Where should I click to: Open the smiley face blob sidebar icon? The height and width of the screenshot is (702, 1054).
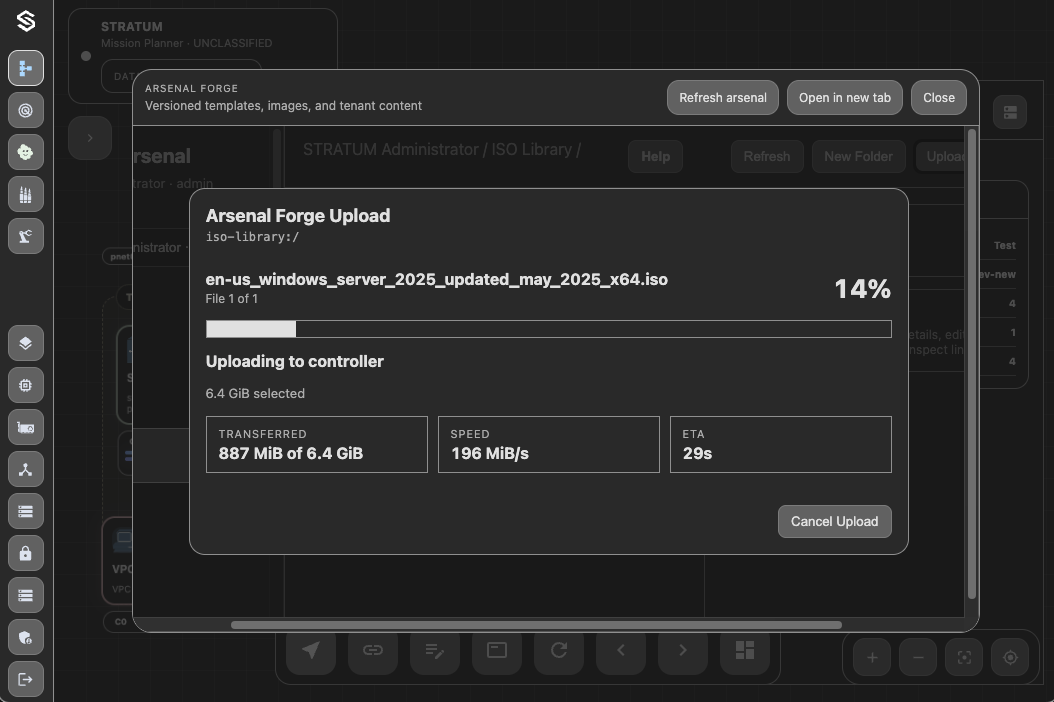coord(26,152)
